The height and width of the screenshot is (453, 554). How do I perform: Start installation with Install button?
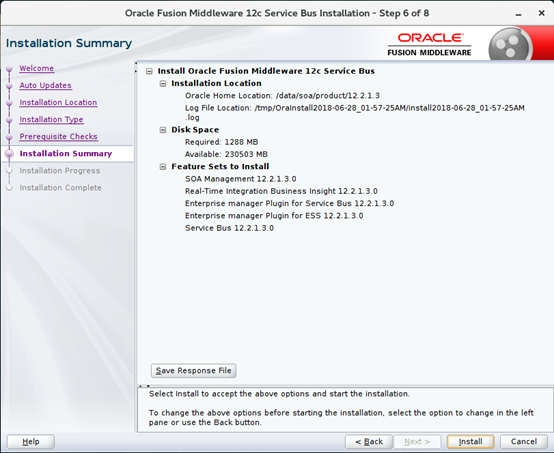[x=471, y=442]
